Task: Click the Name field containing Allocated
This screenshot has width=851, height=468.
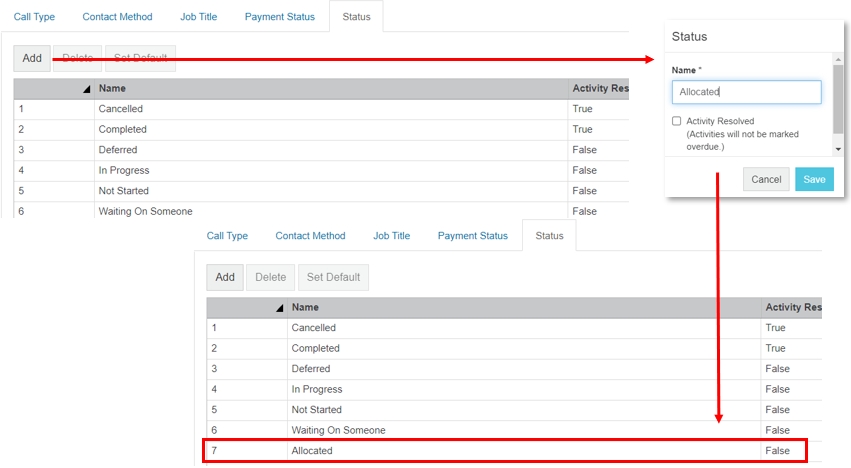Action: (x=746, y=92)
